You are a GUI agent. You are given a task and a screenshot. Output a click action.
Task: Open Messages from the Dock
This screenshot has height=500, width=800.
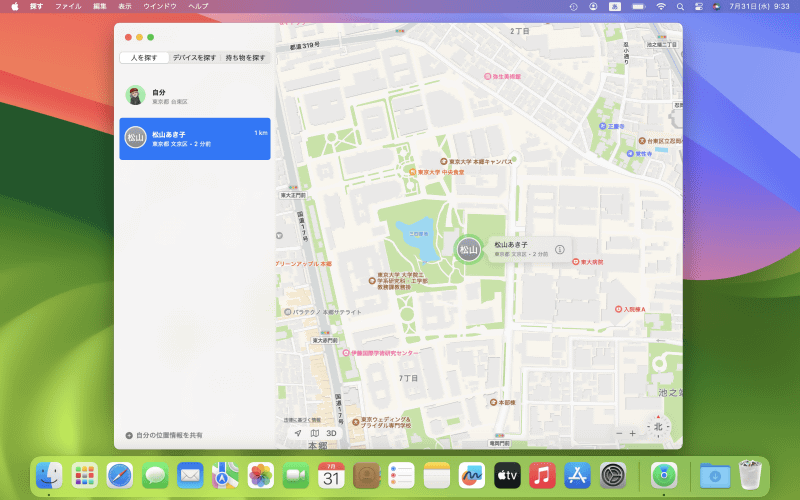[155, 476]
